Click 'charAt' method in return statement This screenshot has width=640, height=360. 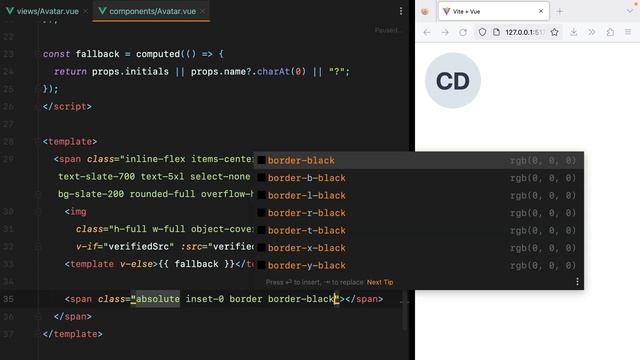[x=273, y=71]
